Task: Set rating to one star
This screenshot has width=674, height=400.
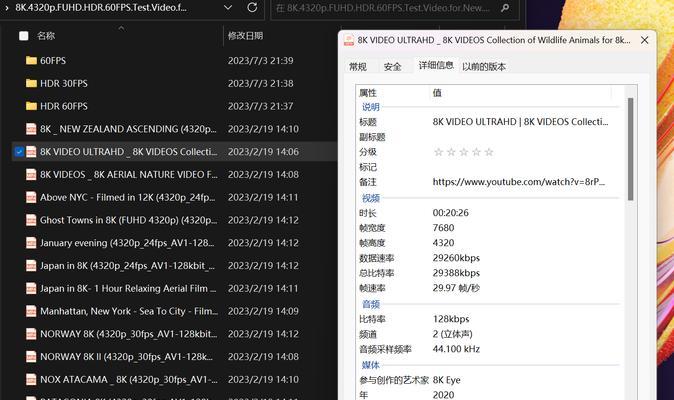Action: [438, 152]
